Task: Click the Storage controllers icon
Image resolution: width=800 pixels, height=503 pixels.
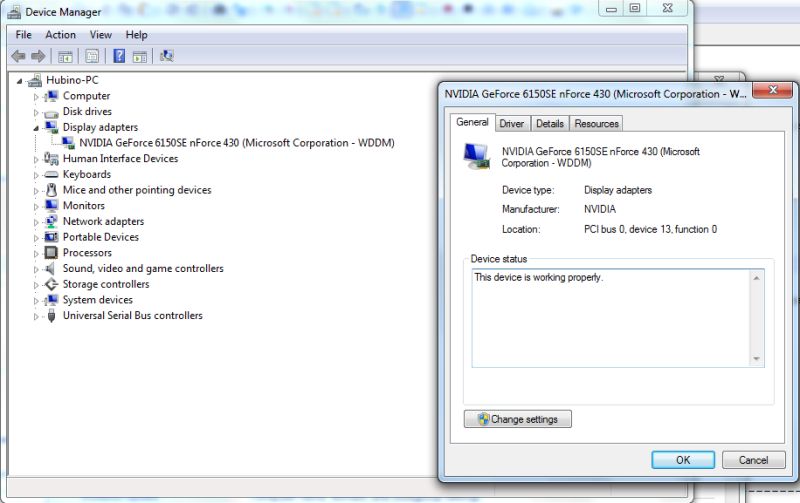Action: pyautogui.click(x=51, y=284)
